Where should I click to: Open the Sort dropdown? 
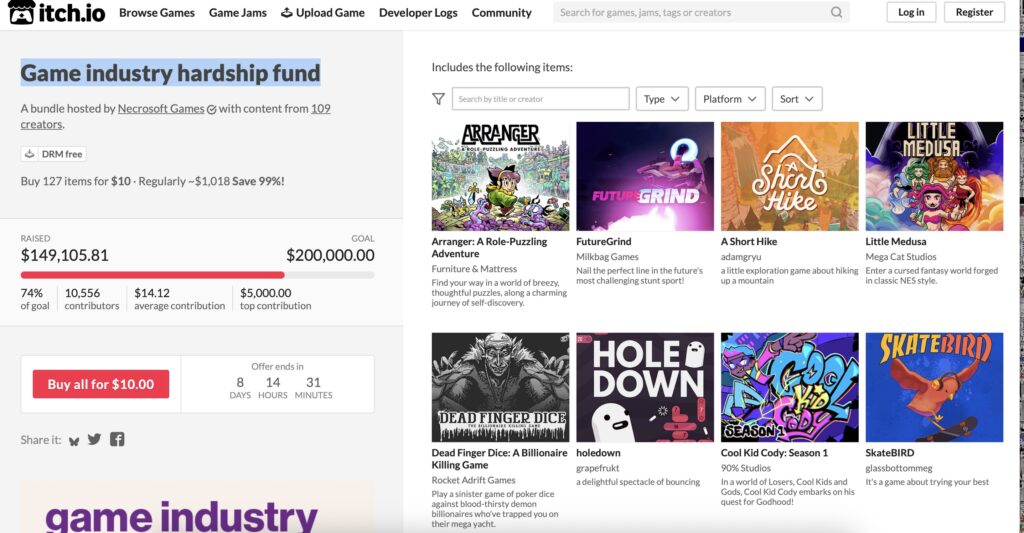coord(797,99)
